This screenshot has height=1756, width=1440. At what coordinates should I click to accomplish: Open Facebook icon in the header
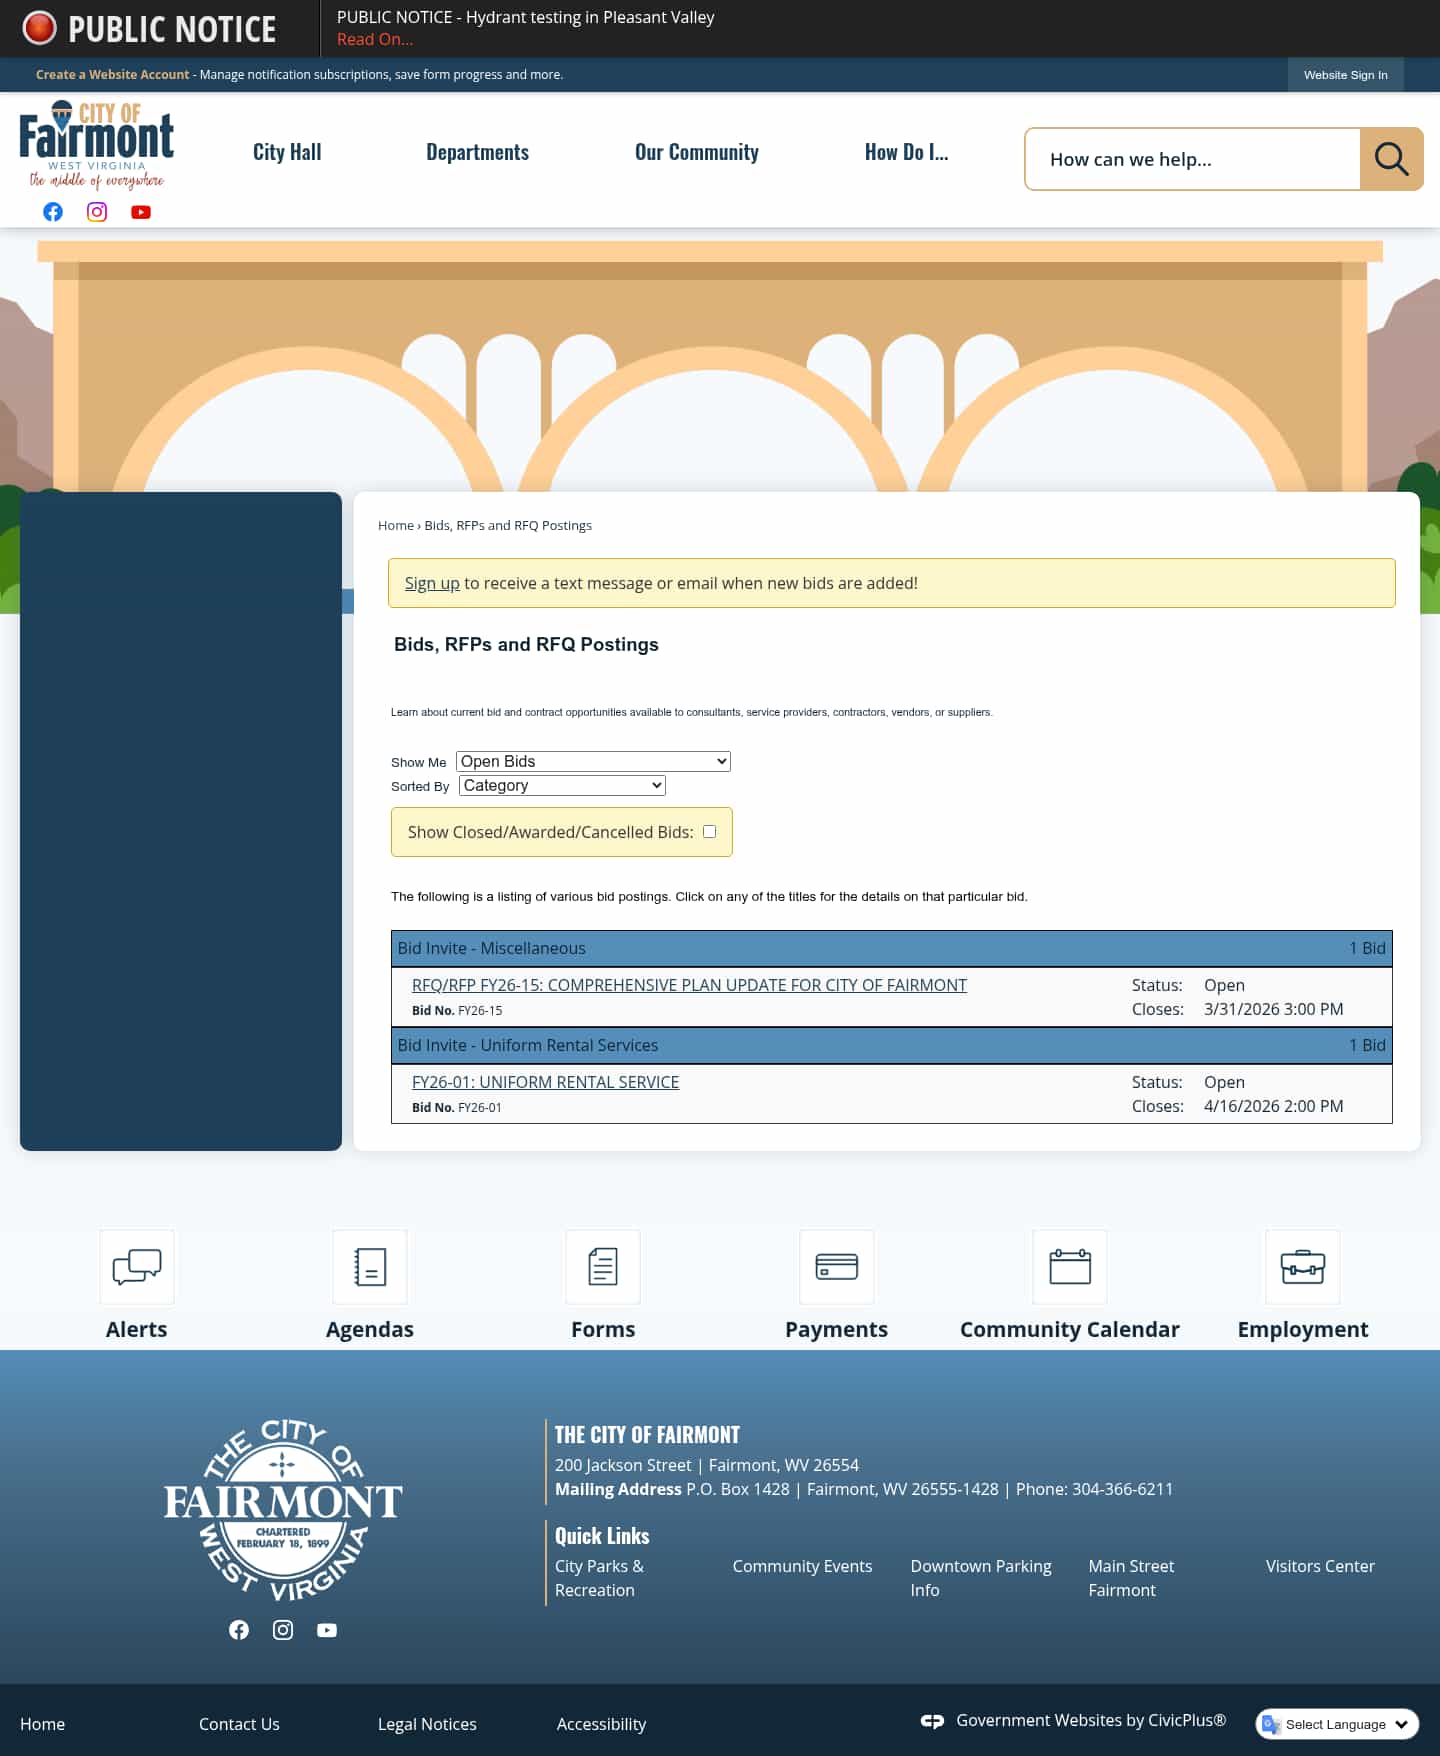53,212
